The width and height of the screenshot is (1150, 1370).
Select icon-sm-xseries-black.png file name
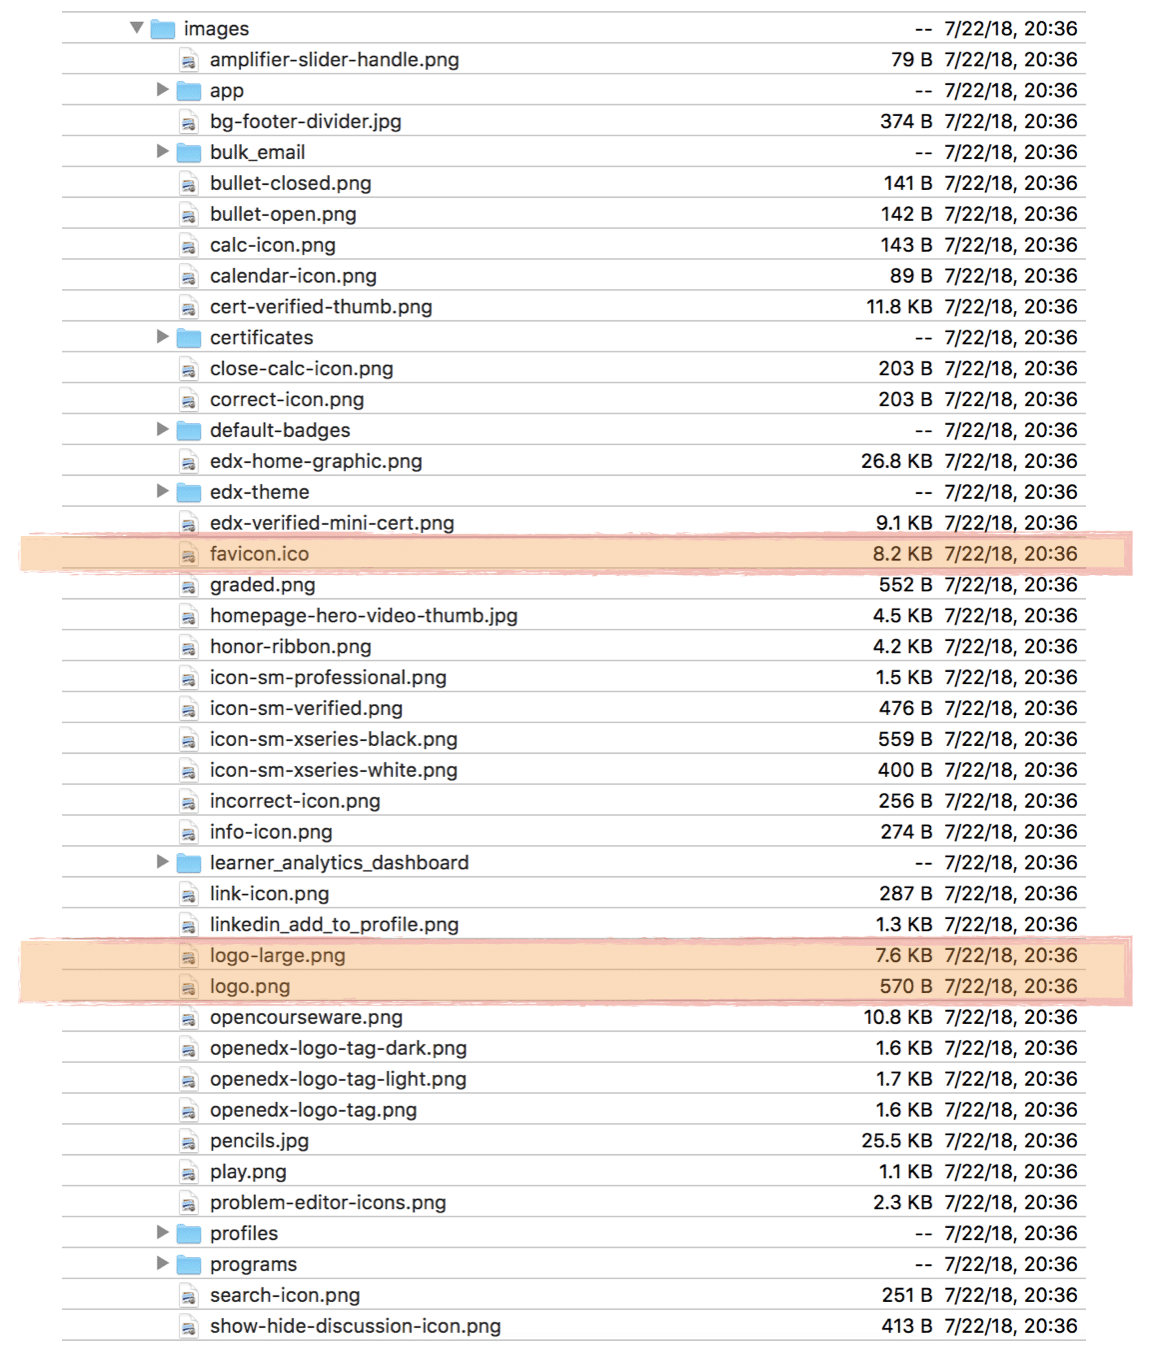334,739
